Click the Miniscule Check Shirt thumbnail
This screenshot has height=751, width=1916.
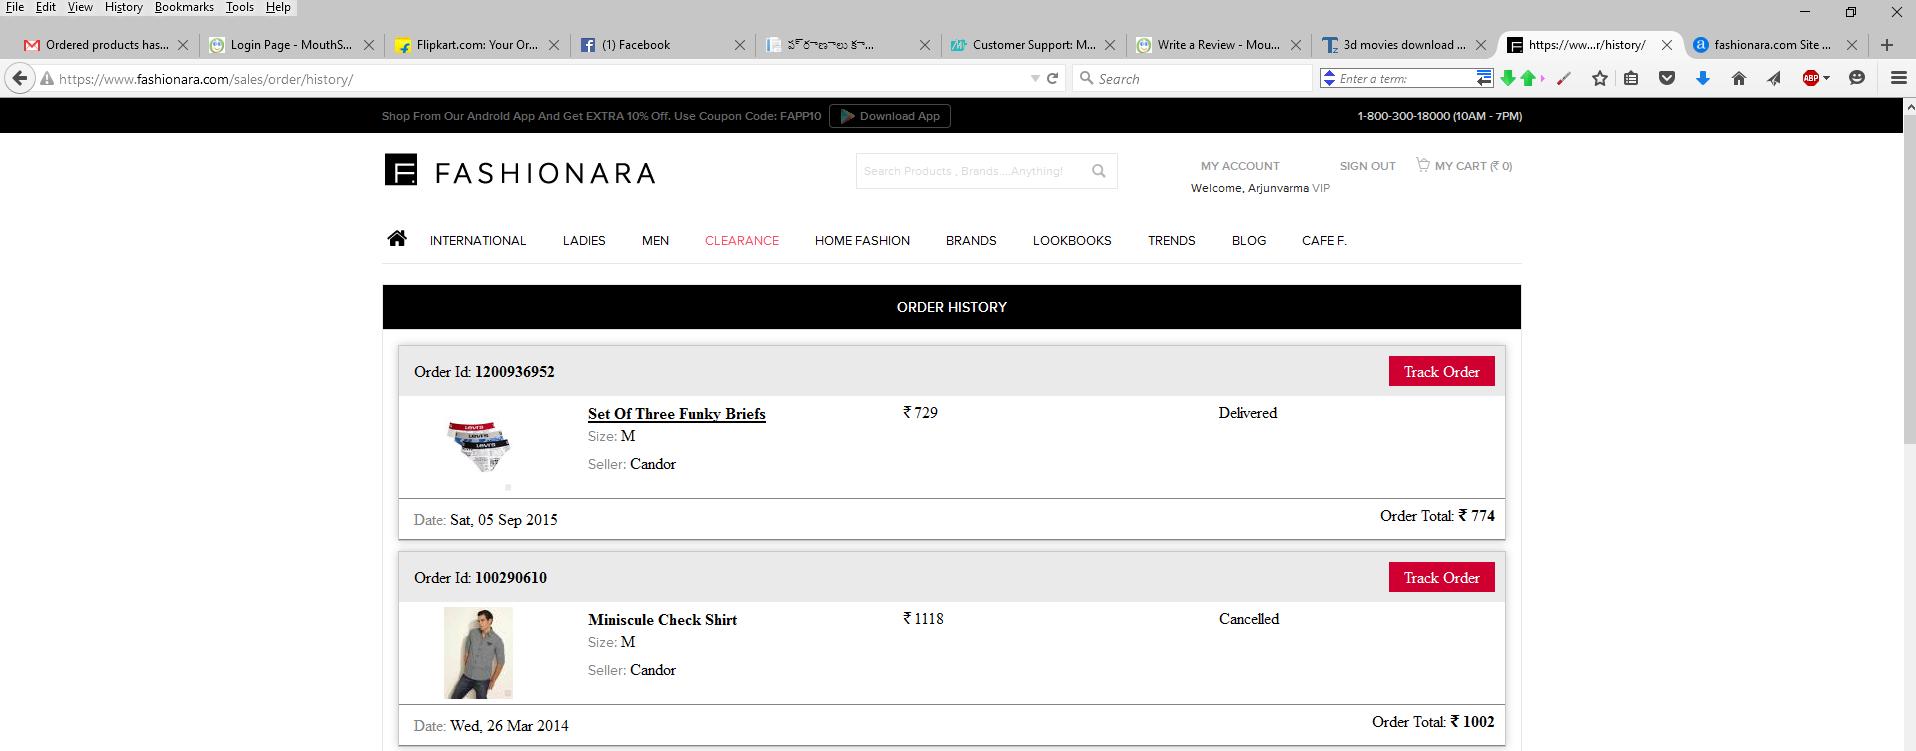(478, 652)
